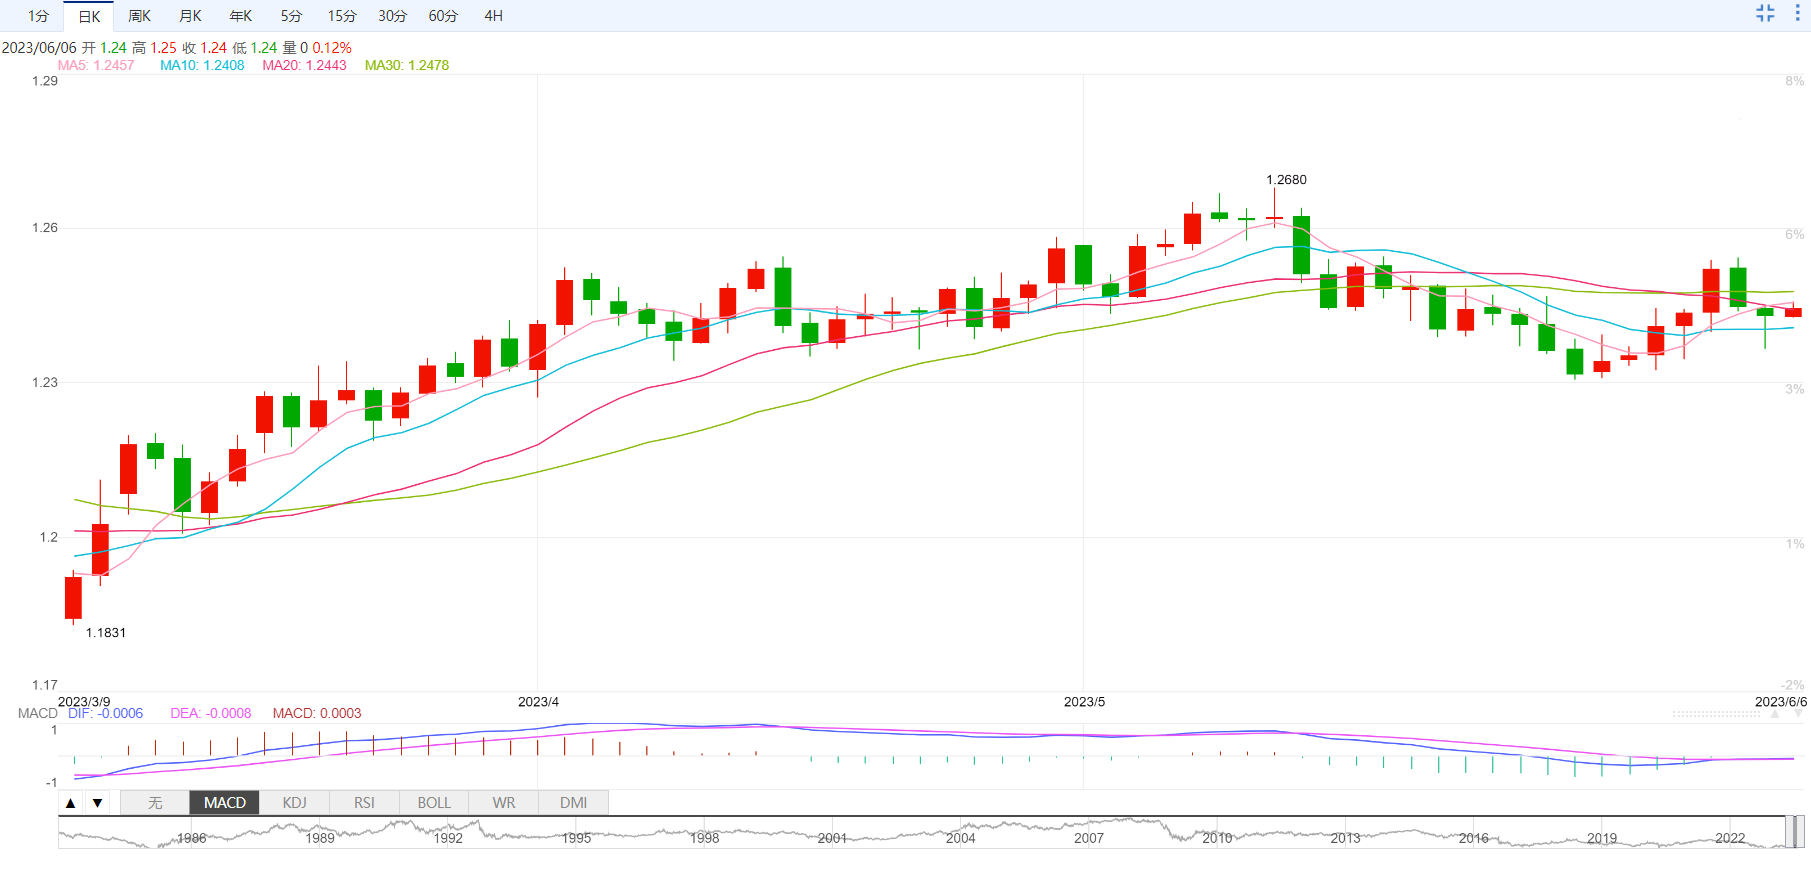Image resolution: width=1811 pixels, height=886 pixels.
Task: Click the 2023/3/9 start date label
Action: coord(84,702)
